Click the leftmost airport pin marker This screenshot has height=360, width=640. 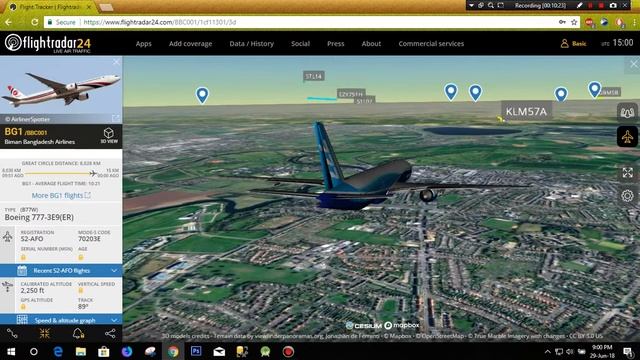coord(202,95)
